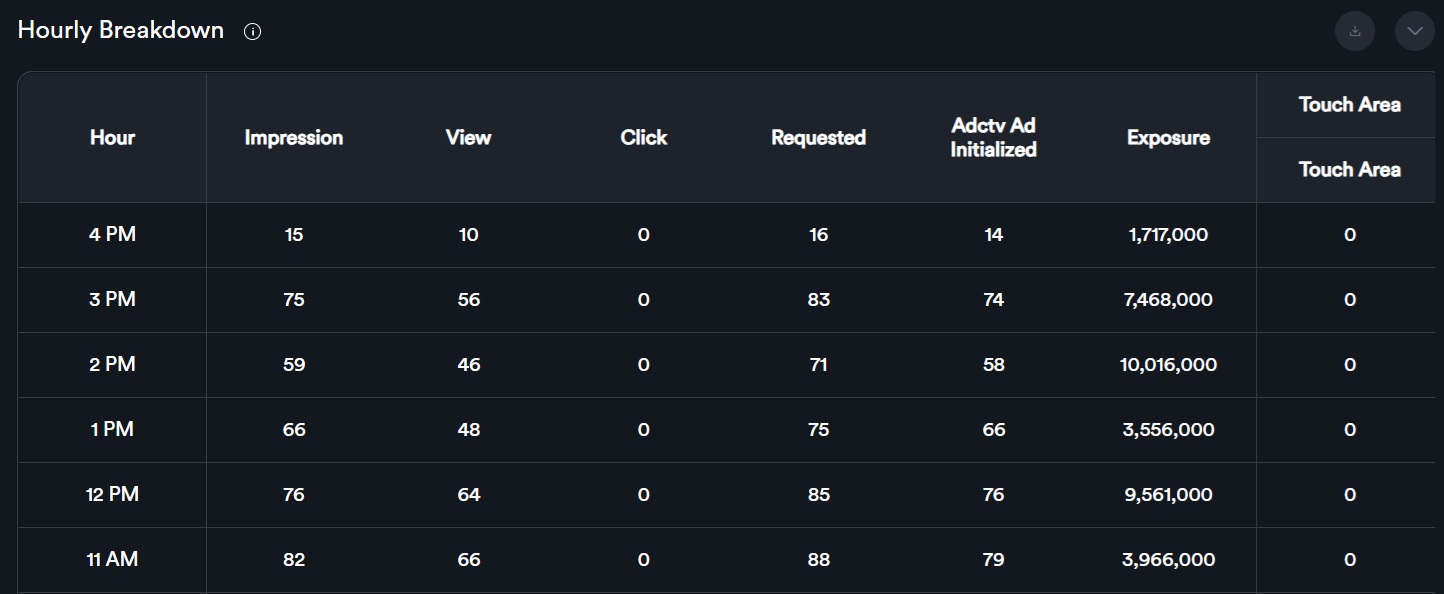
Task: Click the 10,016,000 exposure value
Action: (x=1168, y=365)
